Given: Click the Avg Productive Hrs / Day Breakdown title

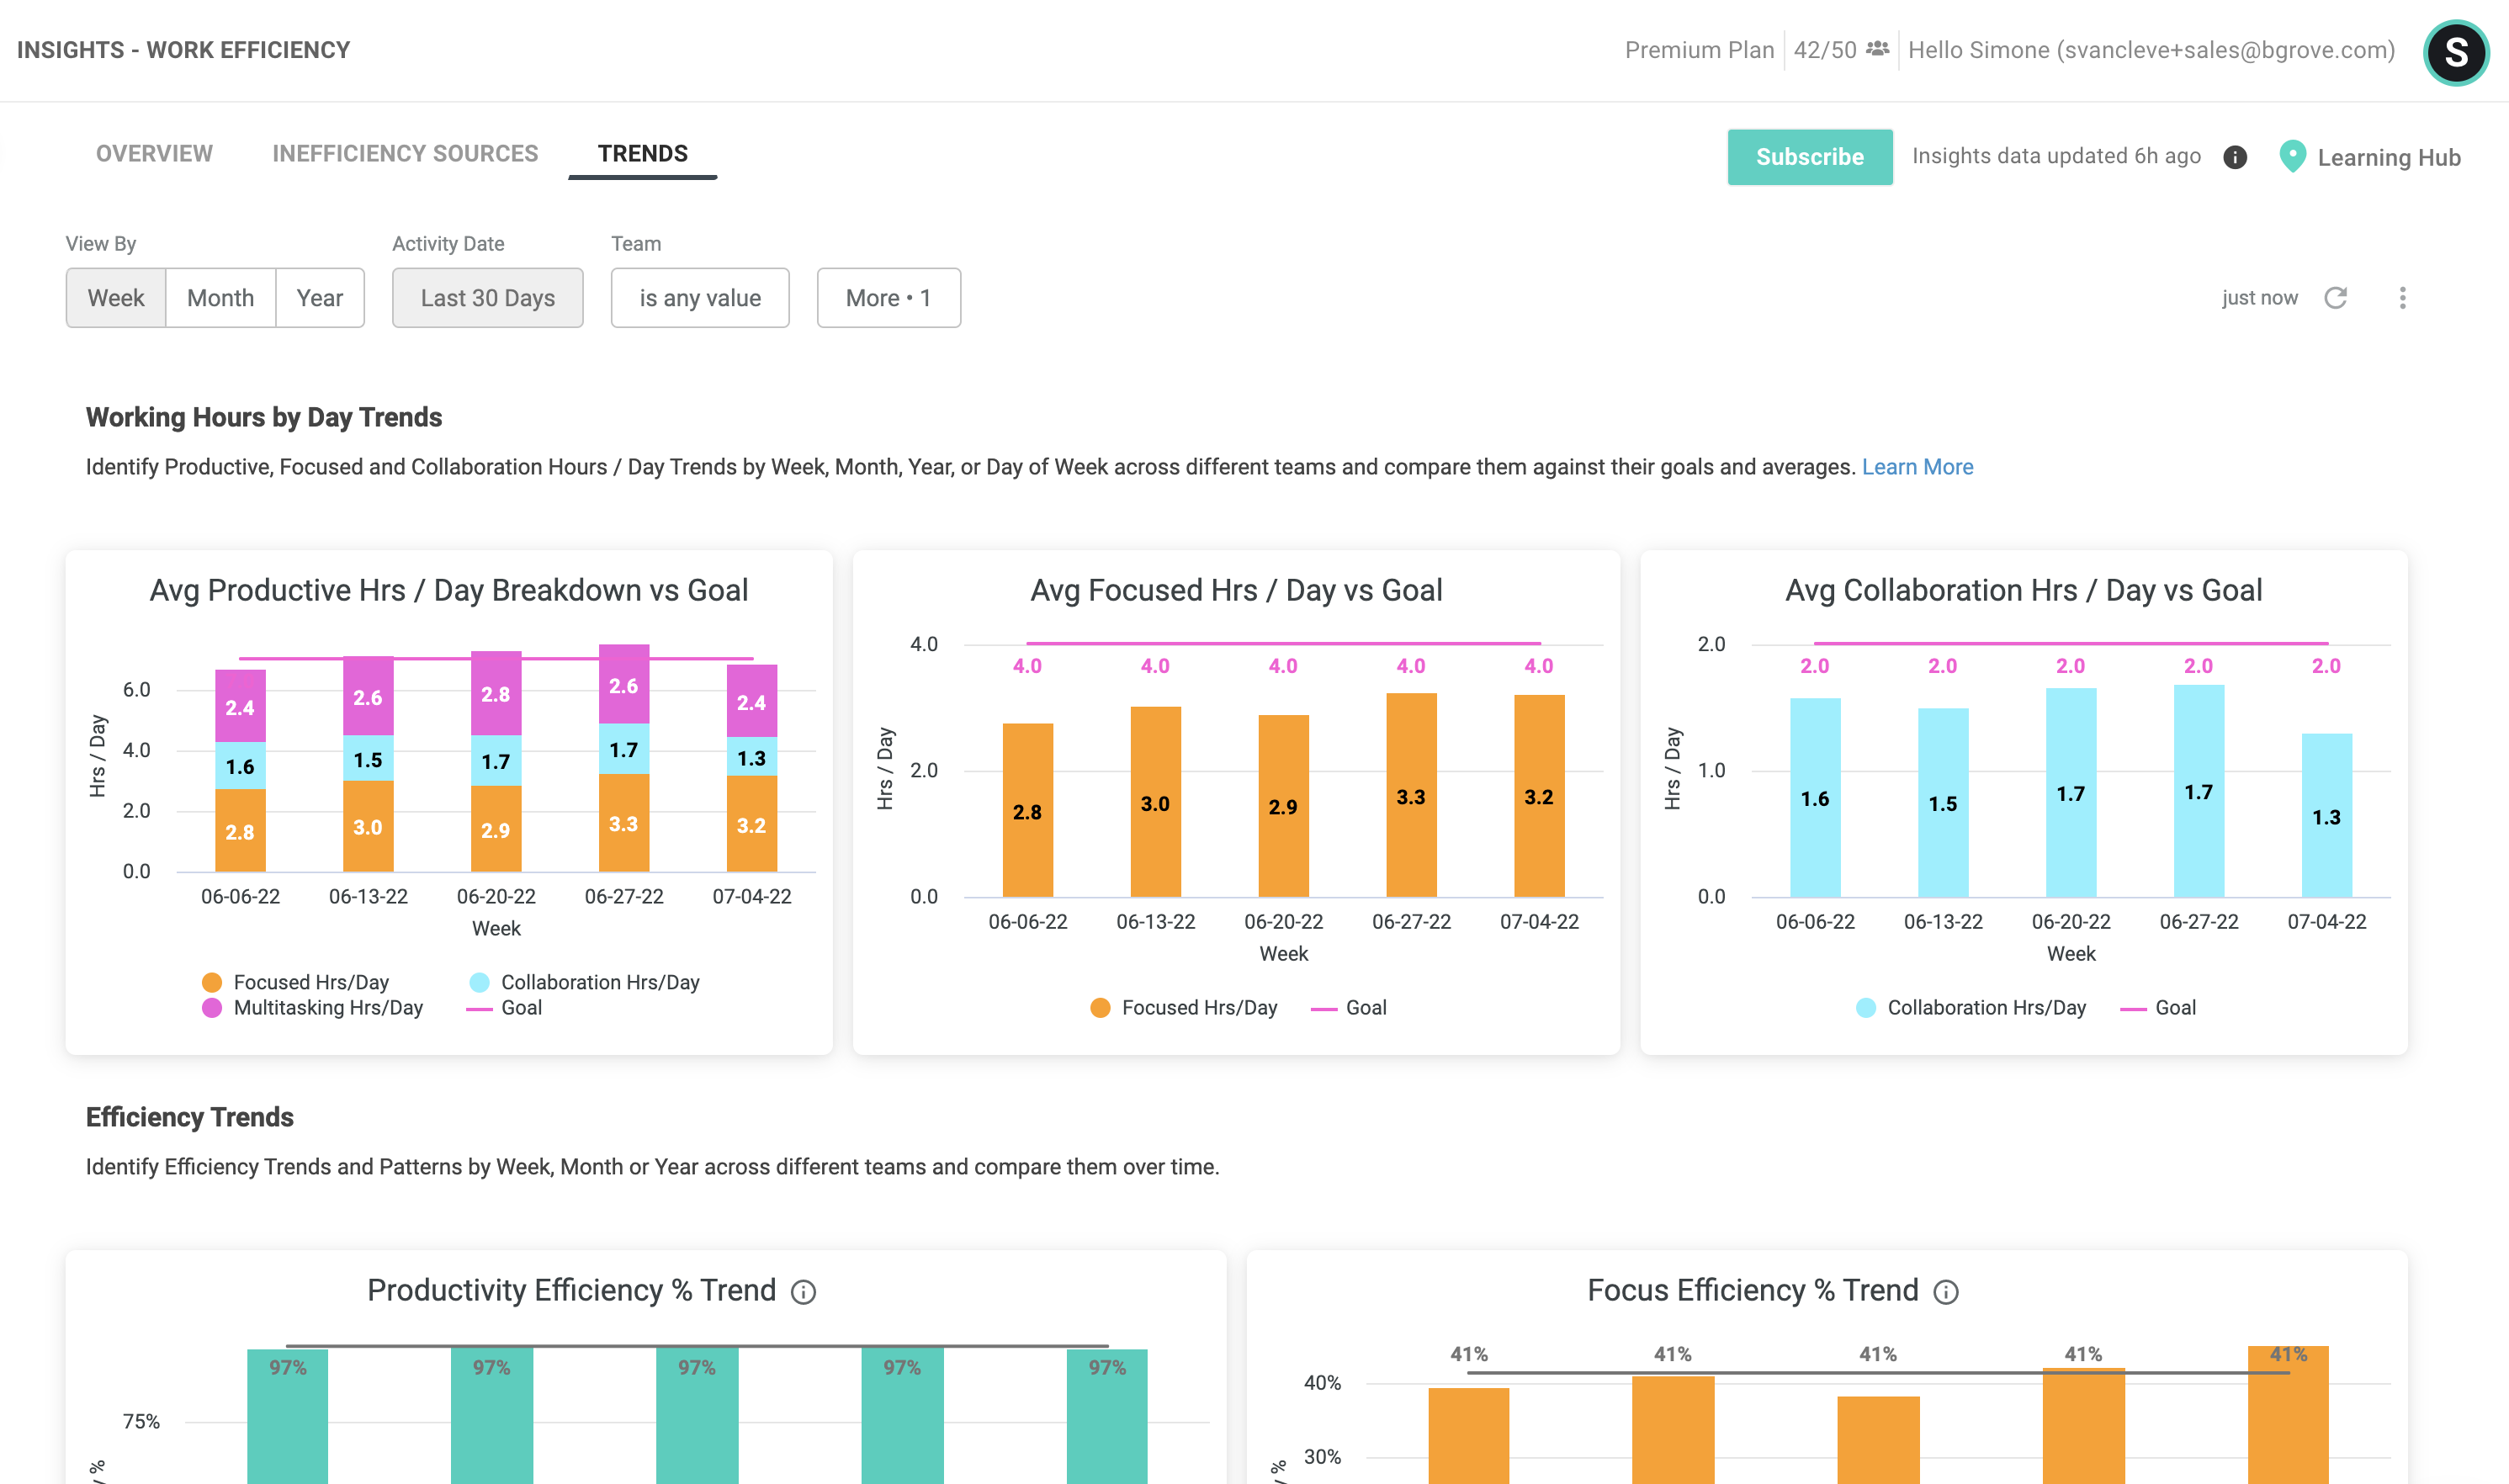Looking at the screenshot, I should point(449,590).
